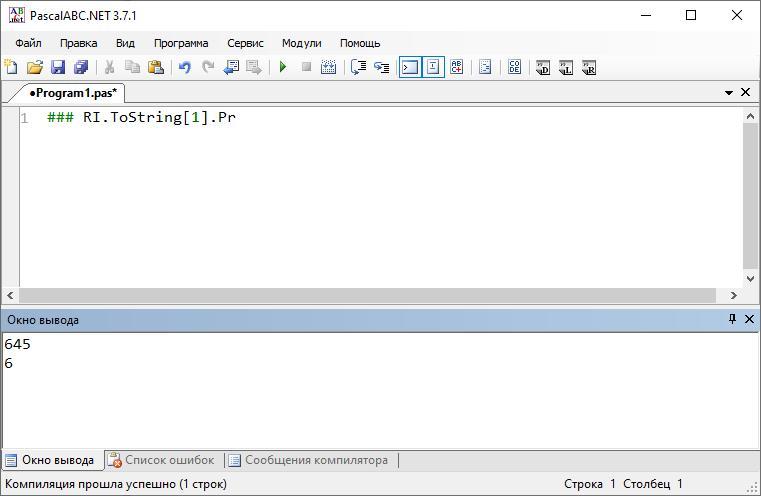Switch to the Окно вывода bottom tab

pos(51,460)
